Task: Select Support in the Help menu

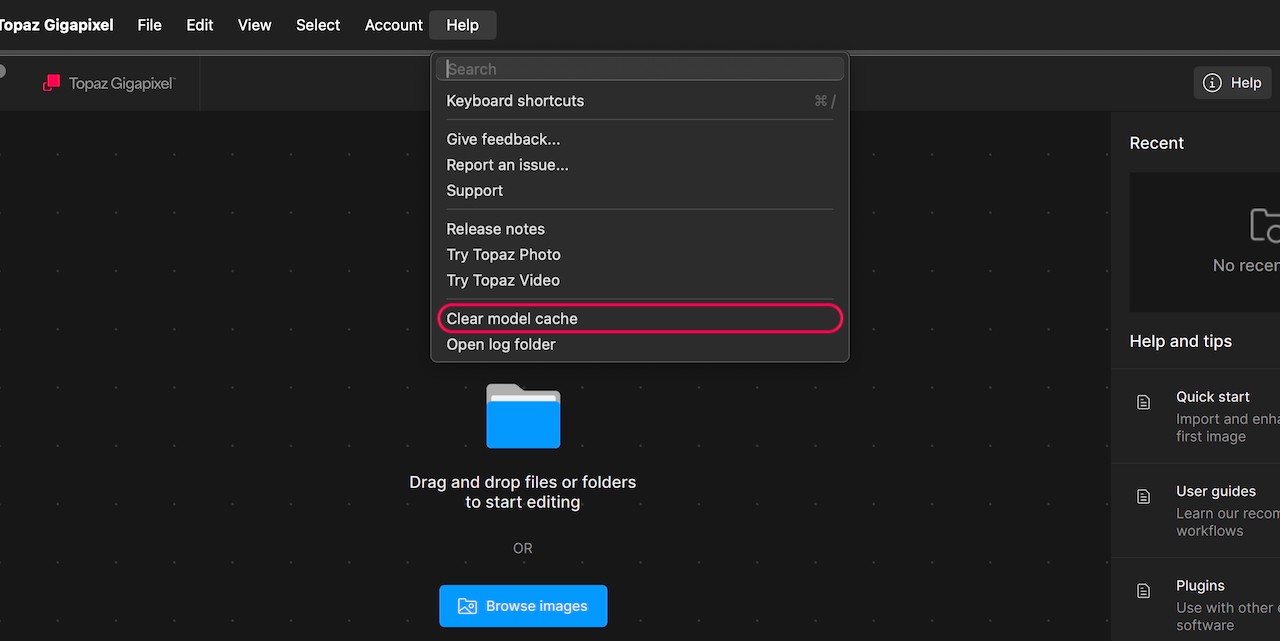Action: (640, 191)
